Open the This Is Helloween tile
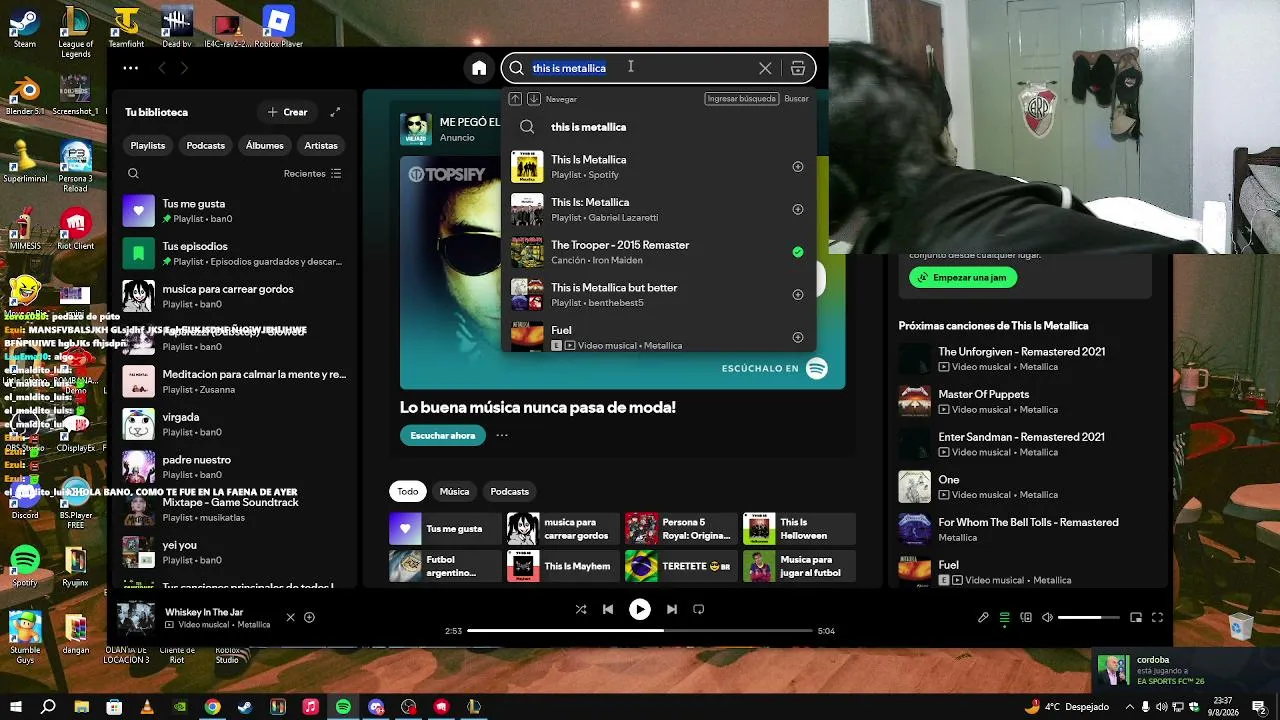Image resolution: width=1280 pixels, height=720 pixels. pyautogui.click(x=798, y=528)
